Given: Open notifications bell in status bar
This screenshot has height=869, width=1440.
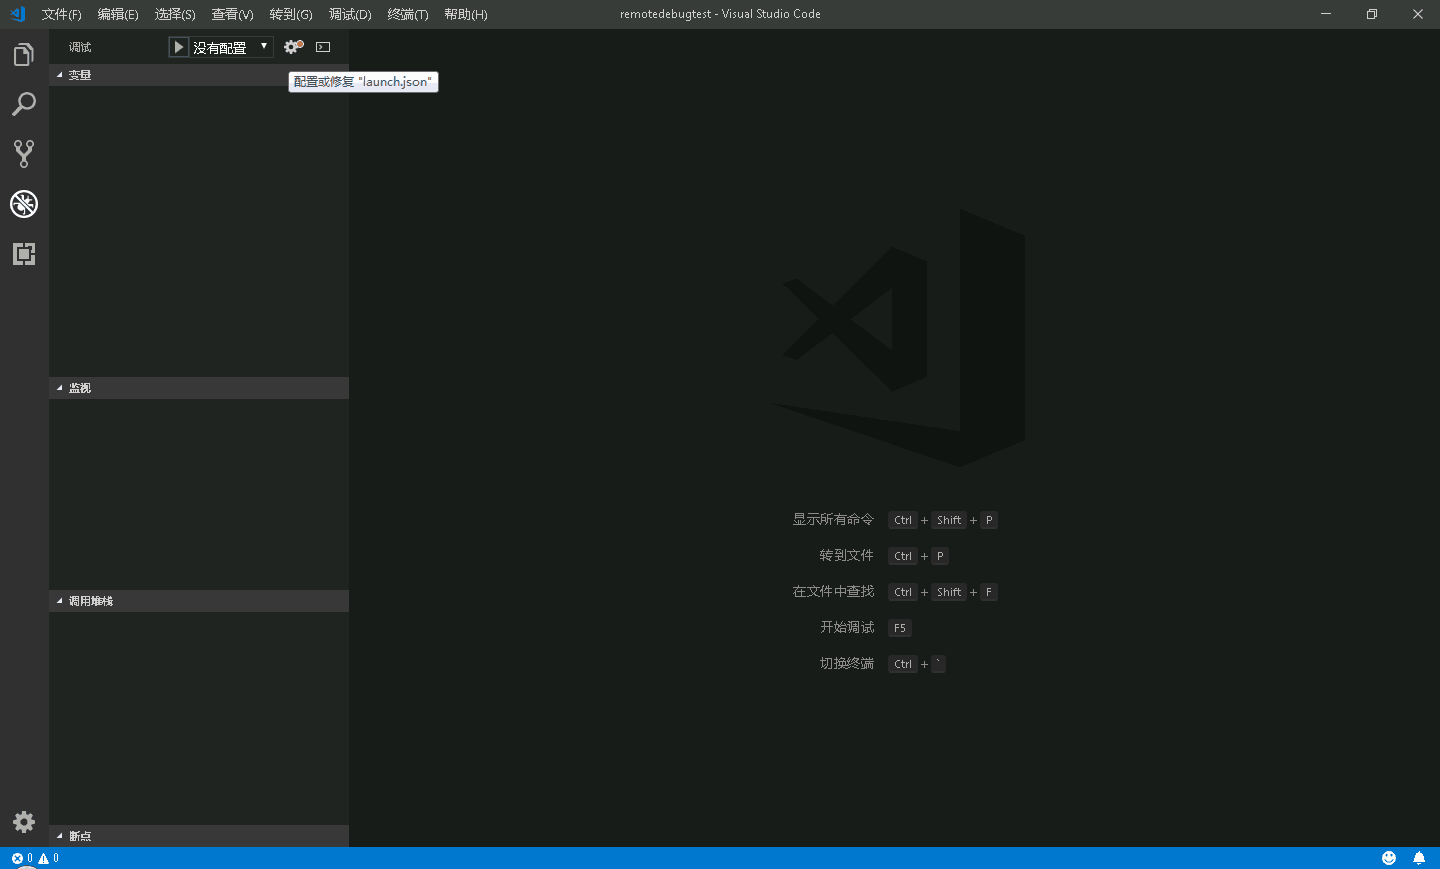Looking at the screenshot, I should click(1419, 858).
